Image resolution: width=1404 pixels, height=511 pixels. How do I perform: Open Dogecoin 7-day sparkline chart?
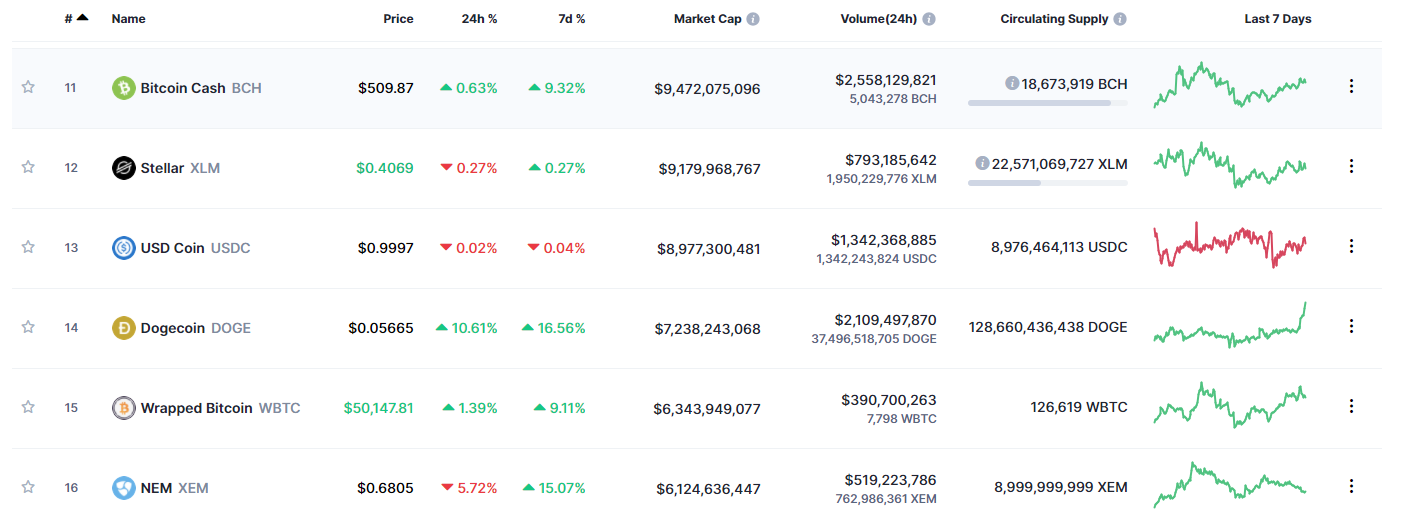[1230, 324]
